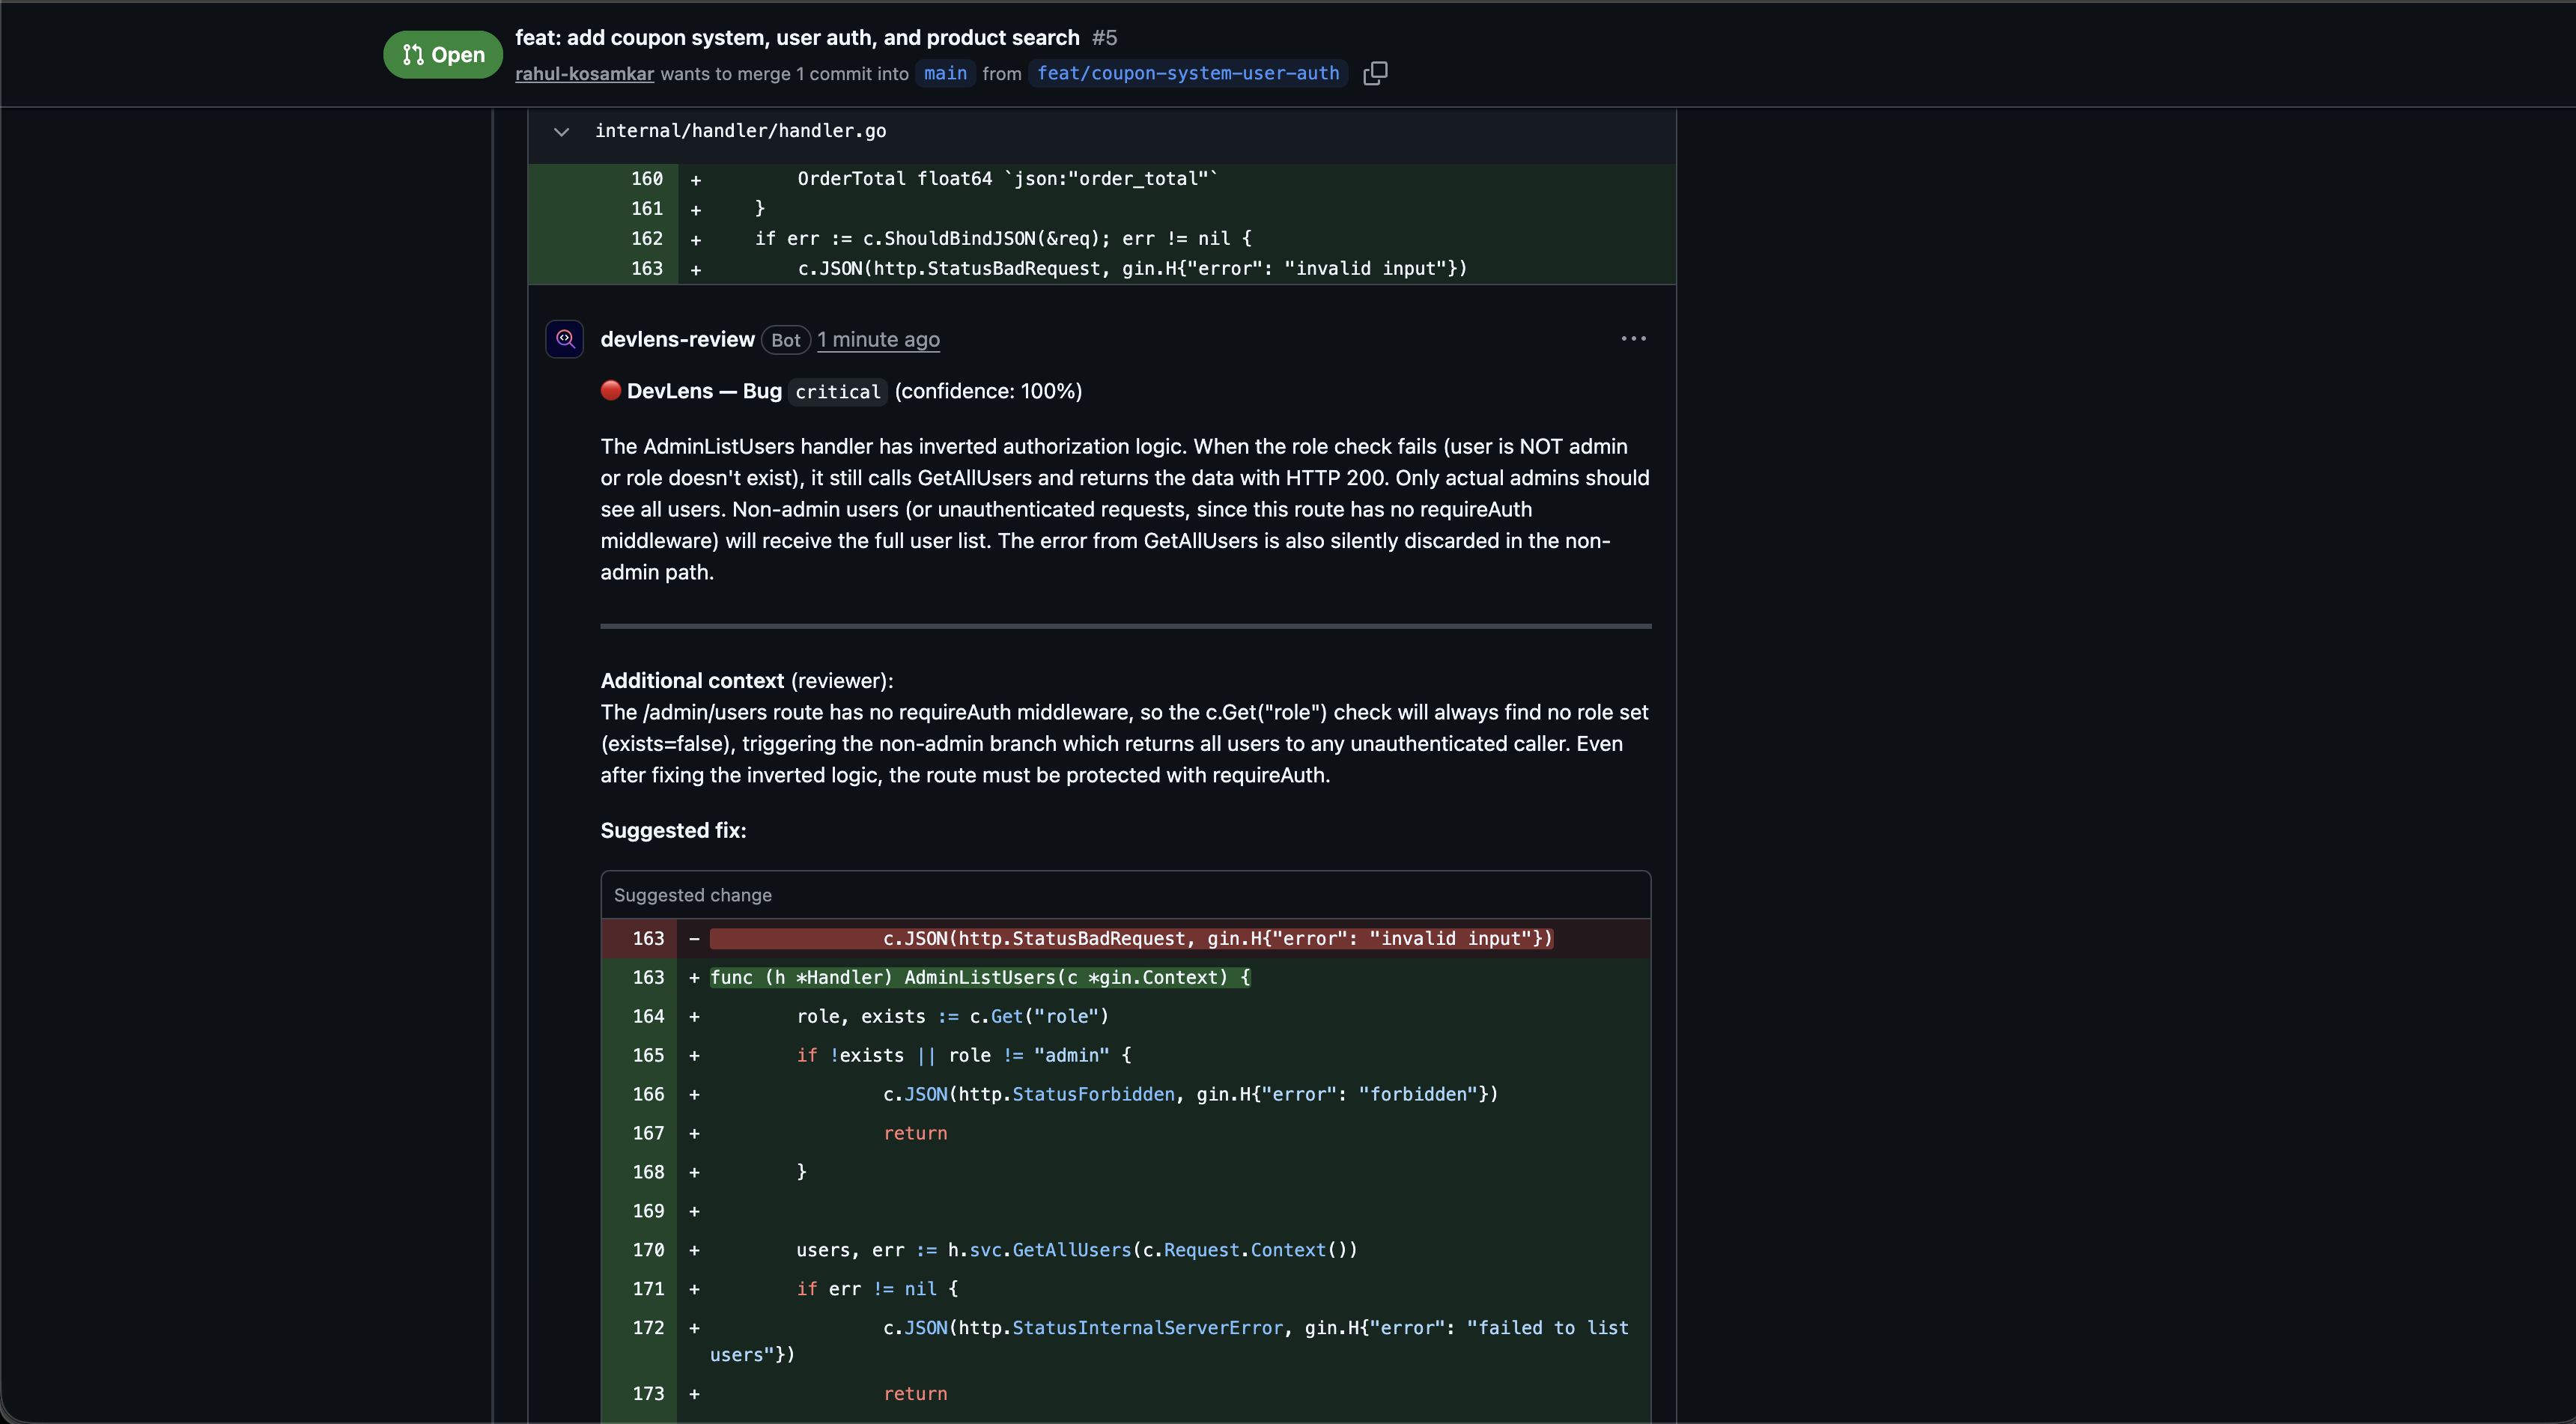Image resolution: width=2576 pixels, height=1424 pixels.
Task: Click the pull request title text
Action: pyautogui.click(x=797, y=37)
